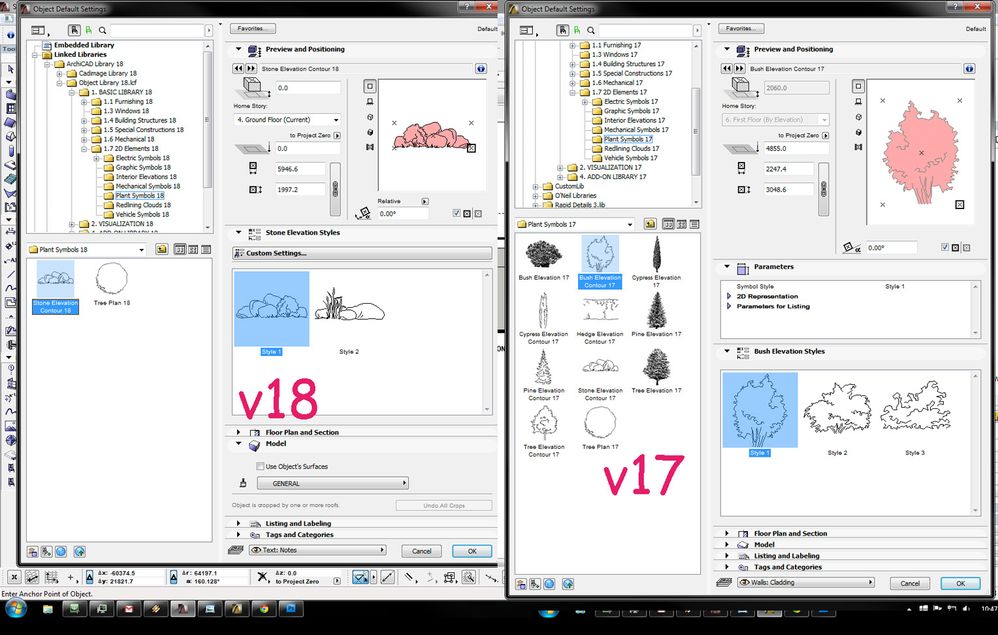This screenshot has width=998, height=635.
Task: Click rotation angle field in v18 preview
Action: click(x=402, y=214)
